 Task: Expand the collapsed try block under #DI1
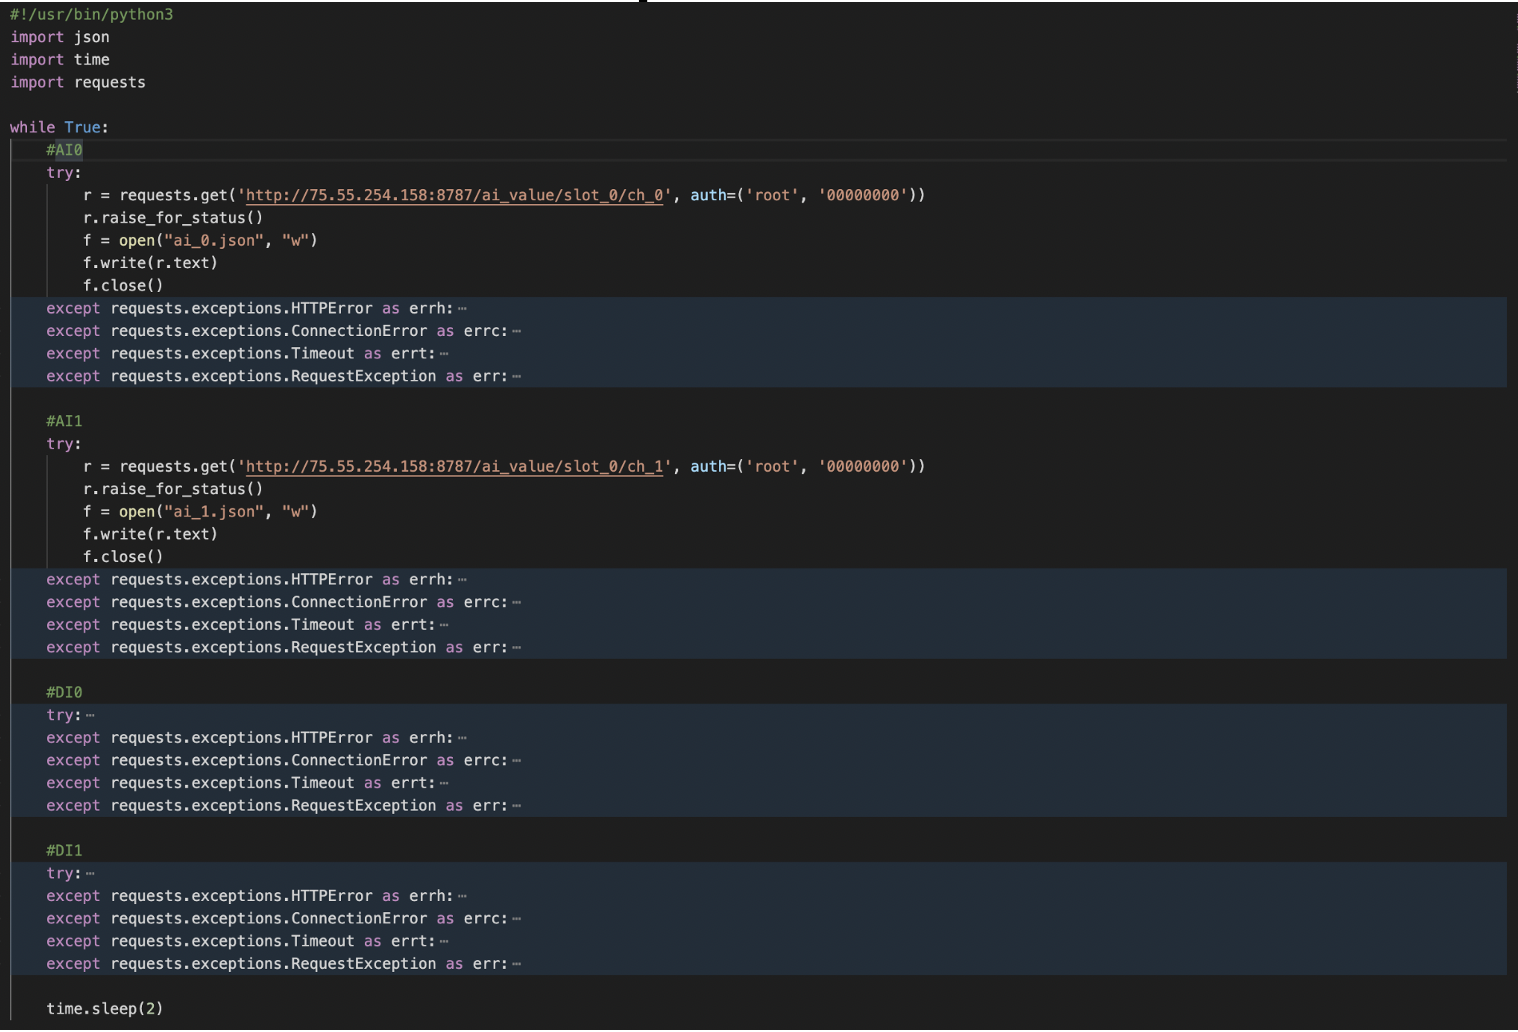90,874
